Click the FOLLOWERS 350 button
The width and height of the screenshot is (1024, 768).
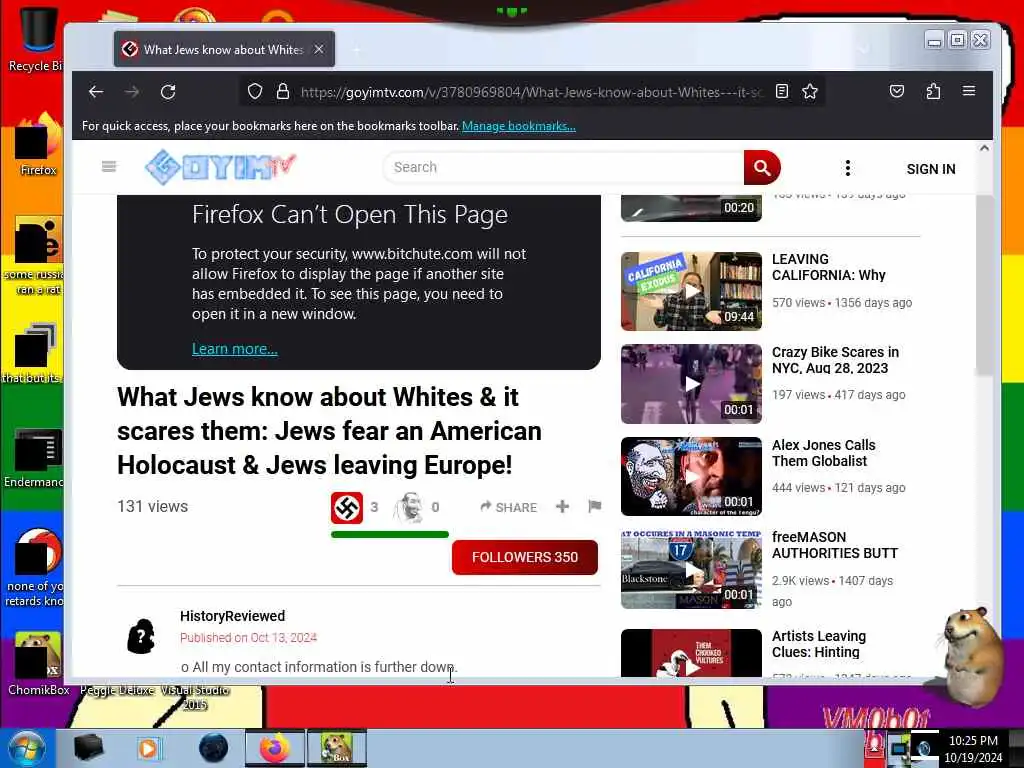click(x=524, y=558)
